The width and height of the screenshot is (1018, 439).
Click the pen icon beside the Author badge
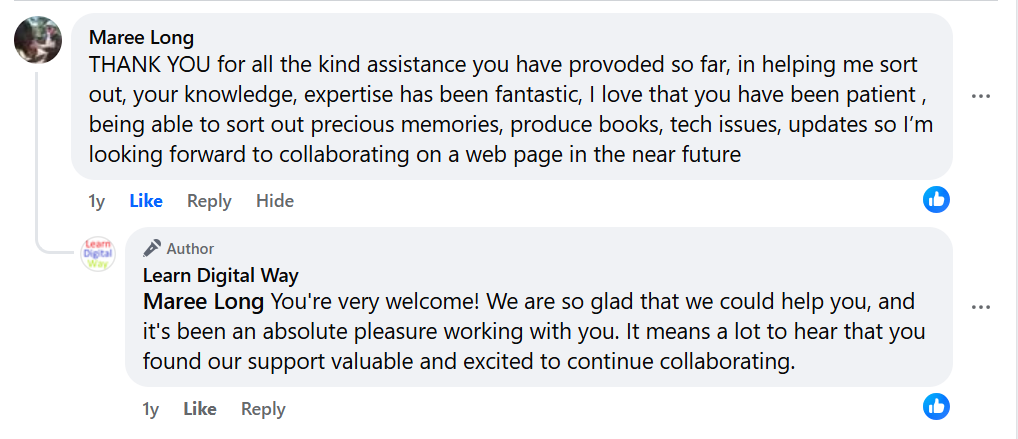click(152, 248)
